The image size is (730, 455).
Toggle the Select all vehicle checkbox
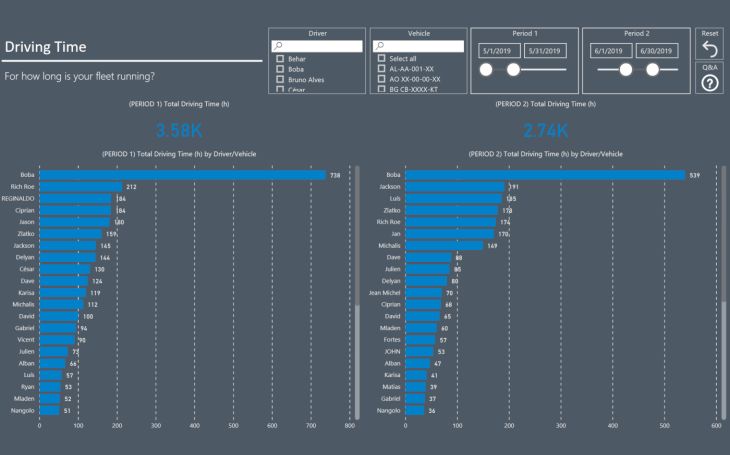point(381,59)
